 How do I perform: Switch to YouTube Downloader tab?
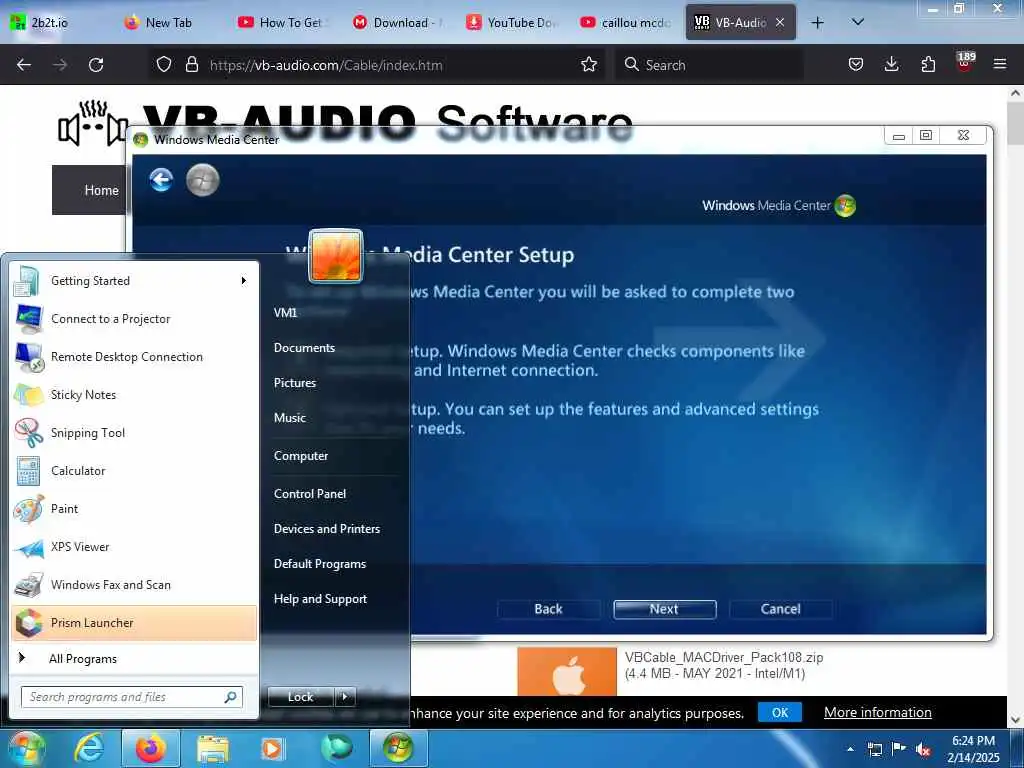(x=511, y=22)
